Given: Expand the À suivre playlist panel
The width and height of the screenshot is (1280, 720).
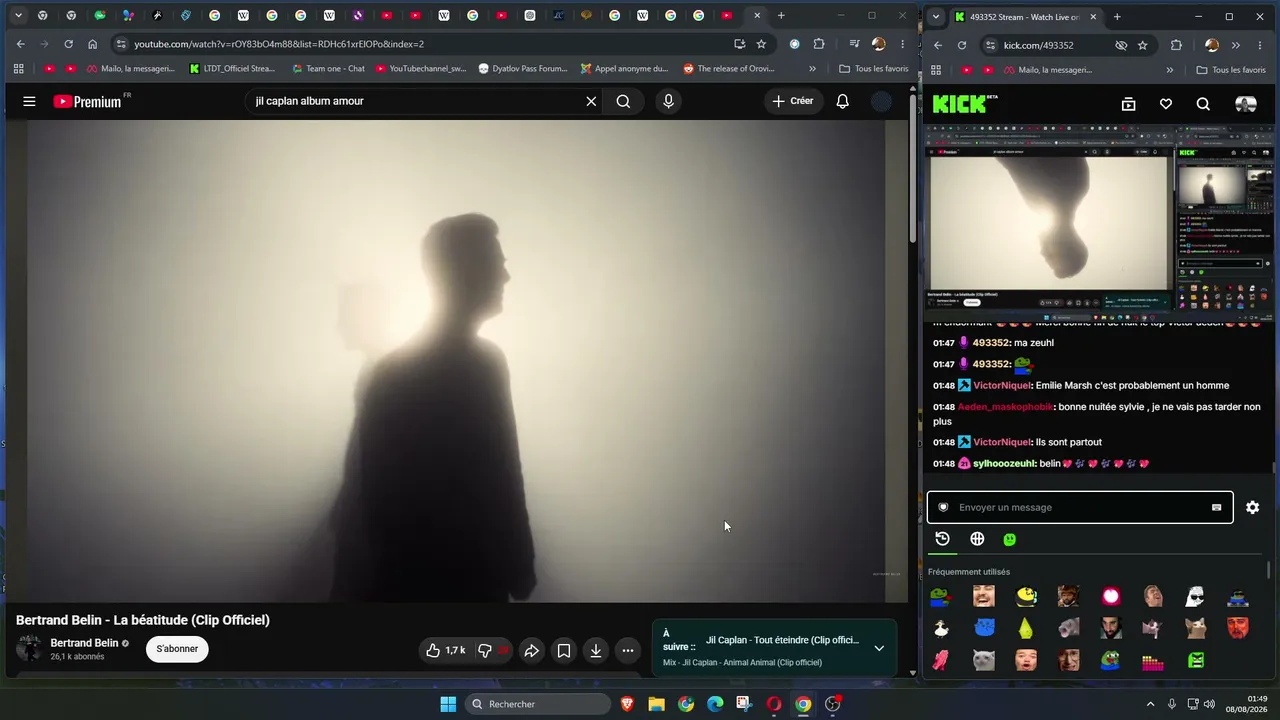Looking at the screenshot, I should click(x=879, y=648).
